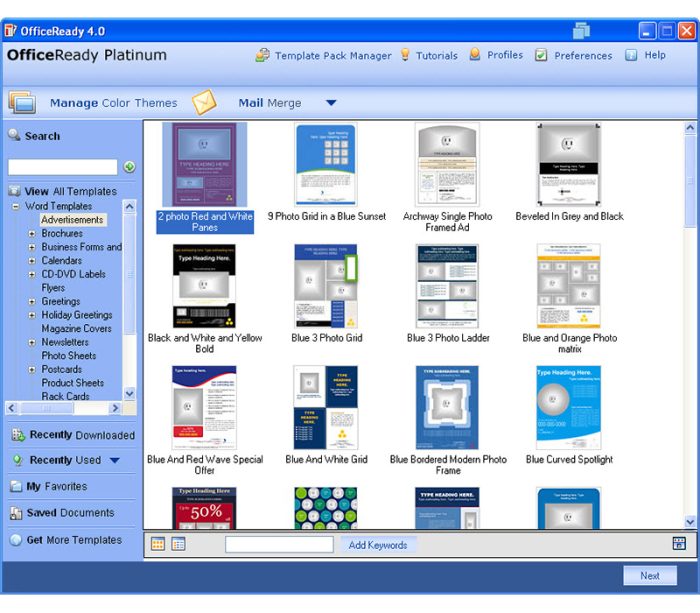Open Saved Documents
Viewport: 700px width, 613px height.
71,513
